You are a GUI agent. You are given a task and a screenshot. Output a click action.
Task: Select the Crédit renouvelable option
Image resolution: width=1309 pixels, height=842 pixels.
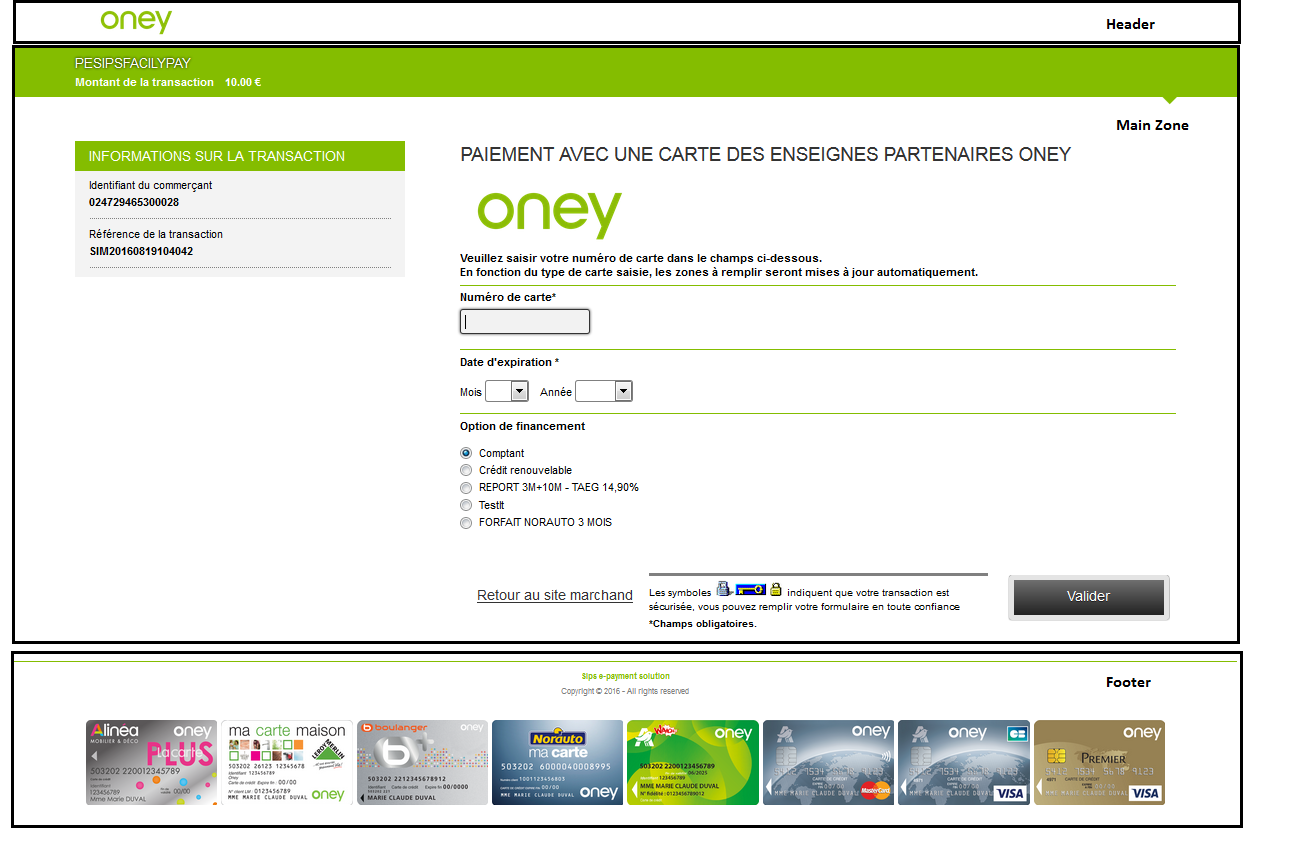(x=466, y=470)
